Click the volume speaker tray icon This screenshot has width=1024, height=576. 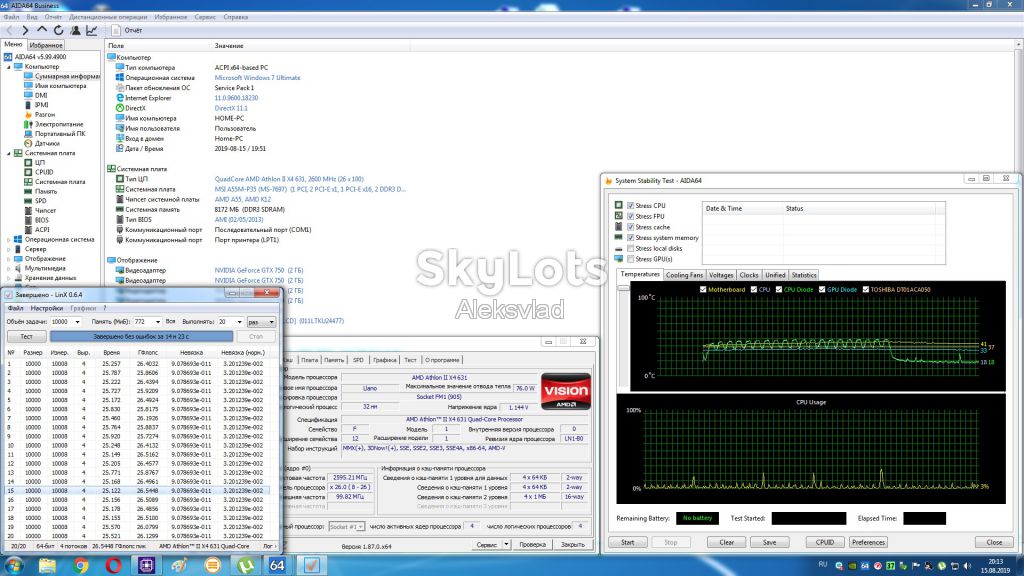(x=967, y=566)
